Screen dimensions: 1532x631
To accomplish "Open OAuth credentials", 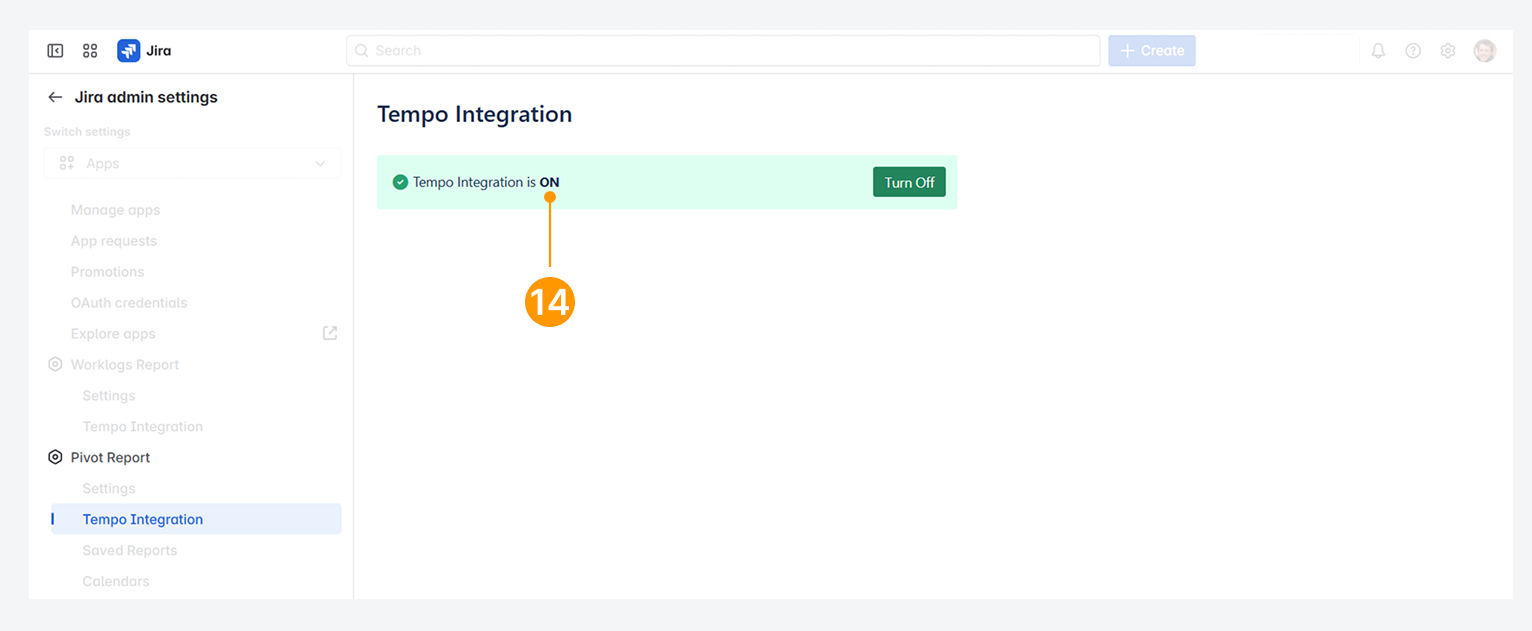I will tap(129, 303).
